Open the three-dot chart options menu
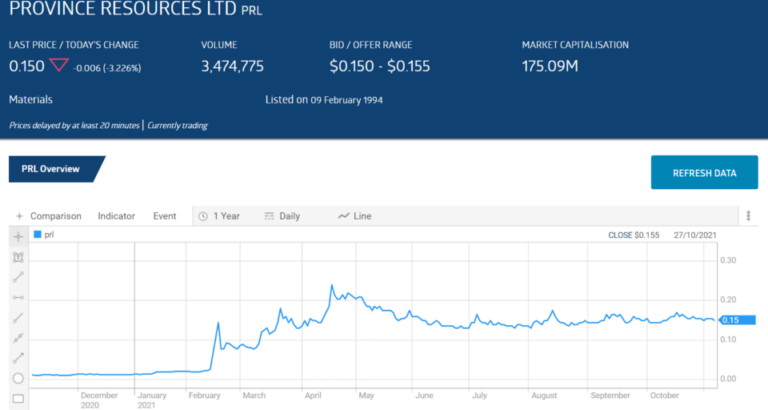The width and height of the screenshot is (768, 410). pos(748,216)
